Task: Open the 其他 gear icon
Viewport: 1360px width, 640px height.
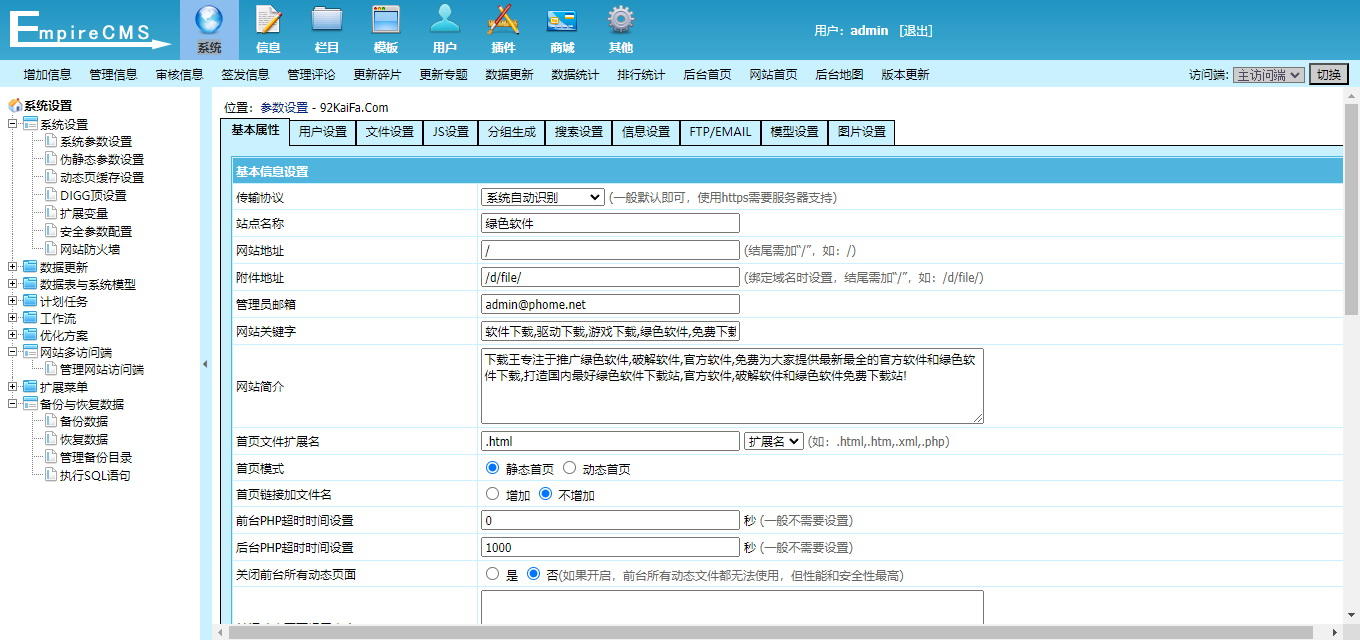Action: coord(621,20)
